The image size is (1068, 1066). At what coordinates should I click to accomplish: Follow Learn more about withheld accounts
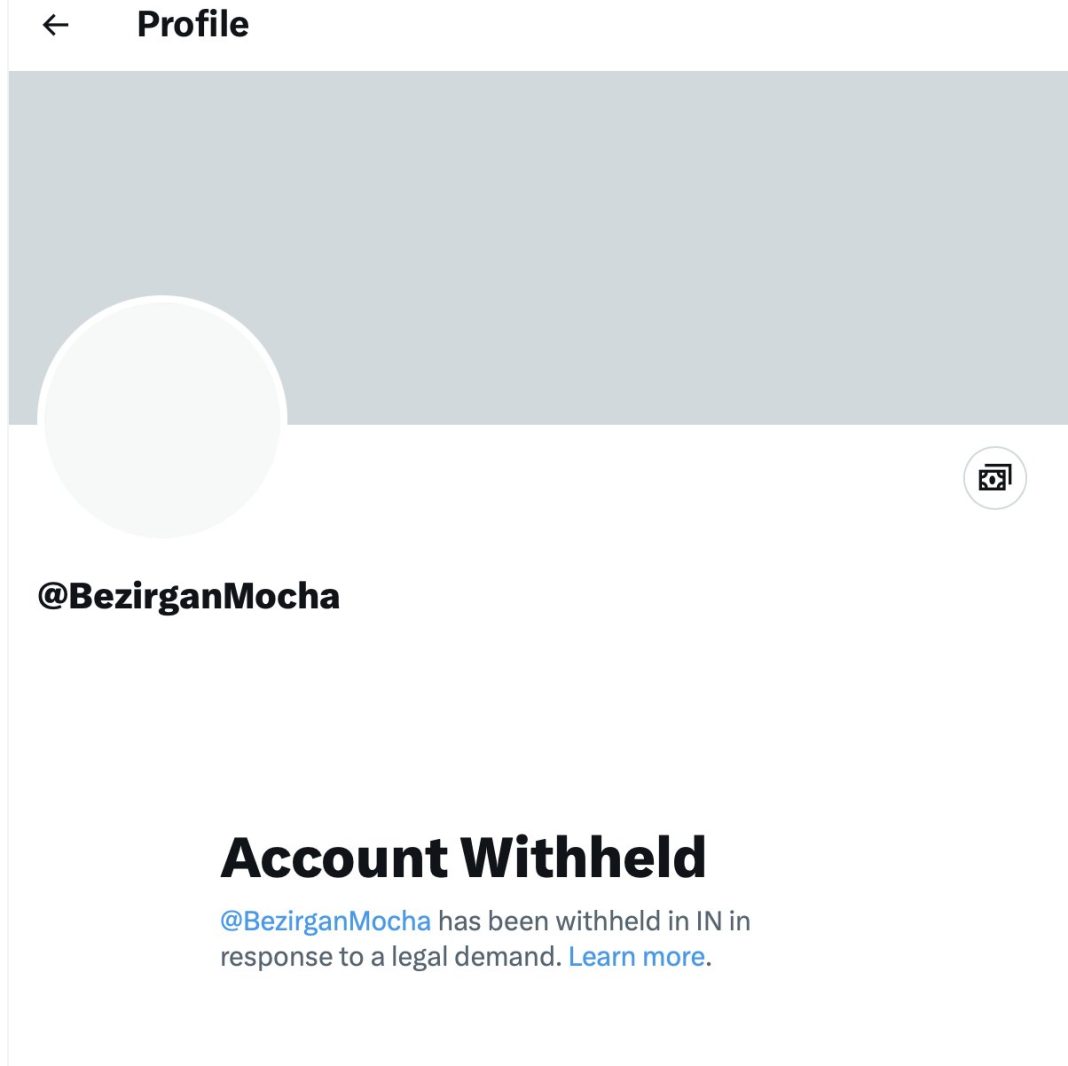tap(636, 957)
